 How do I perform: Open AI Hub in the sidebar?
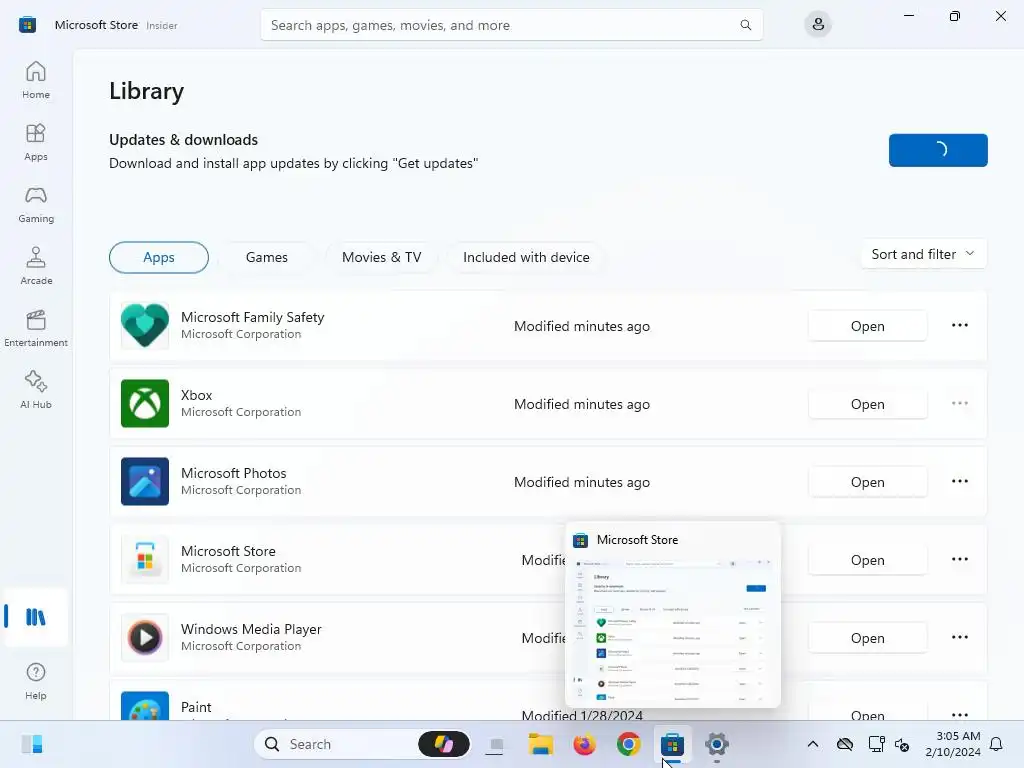pos(36,390)
